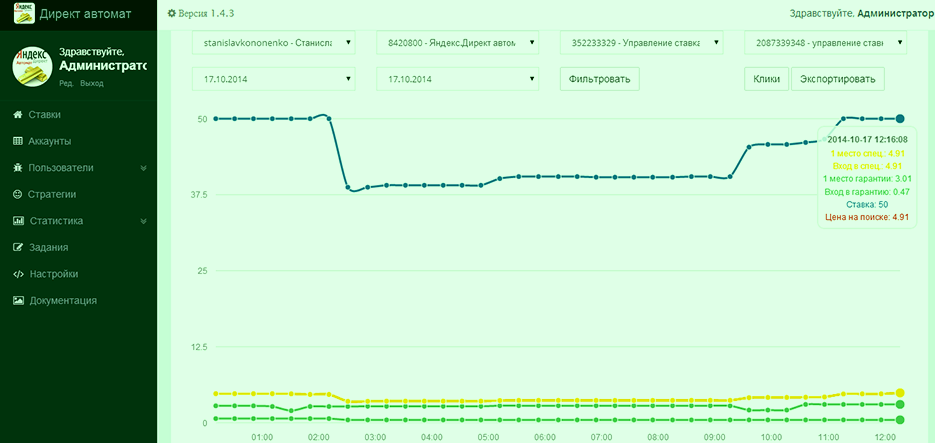
Task: Click the home icon next to Ставки
Action: [x=18, y=115]
